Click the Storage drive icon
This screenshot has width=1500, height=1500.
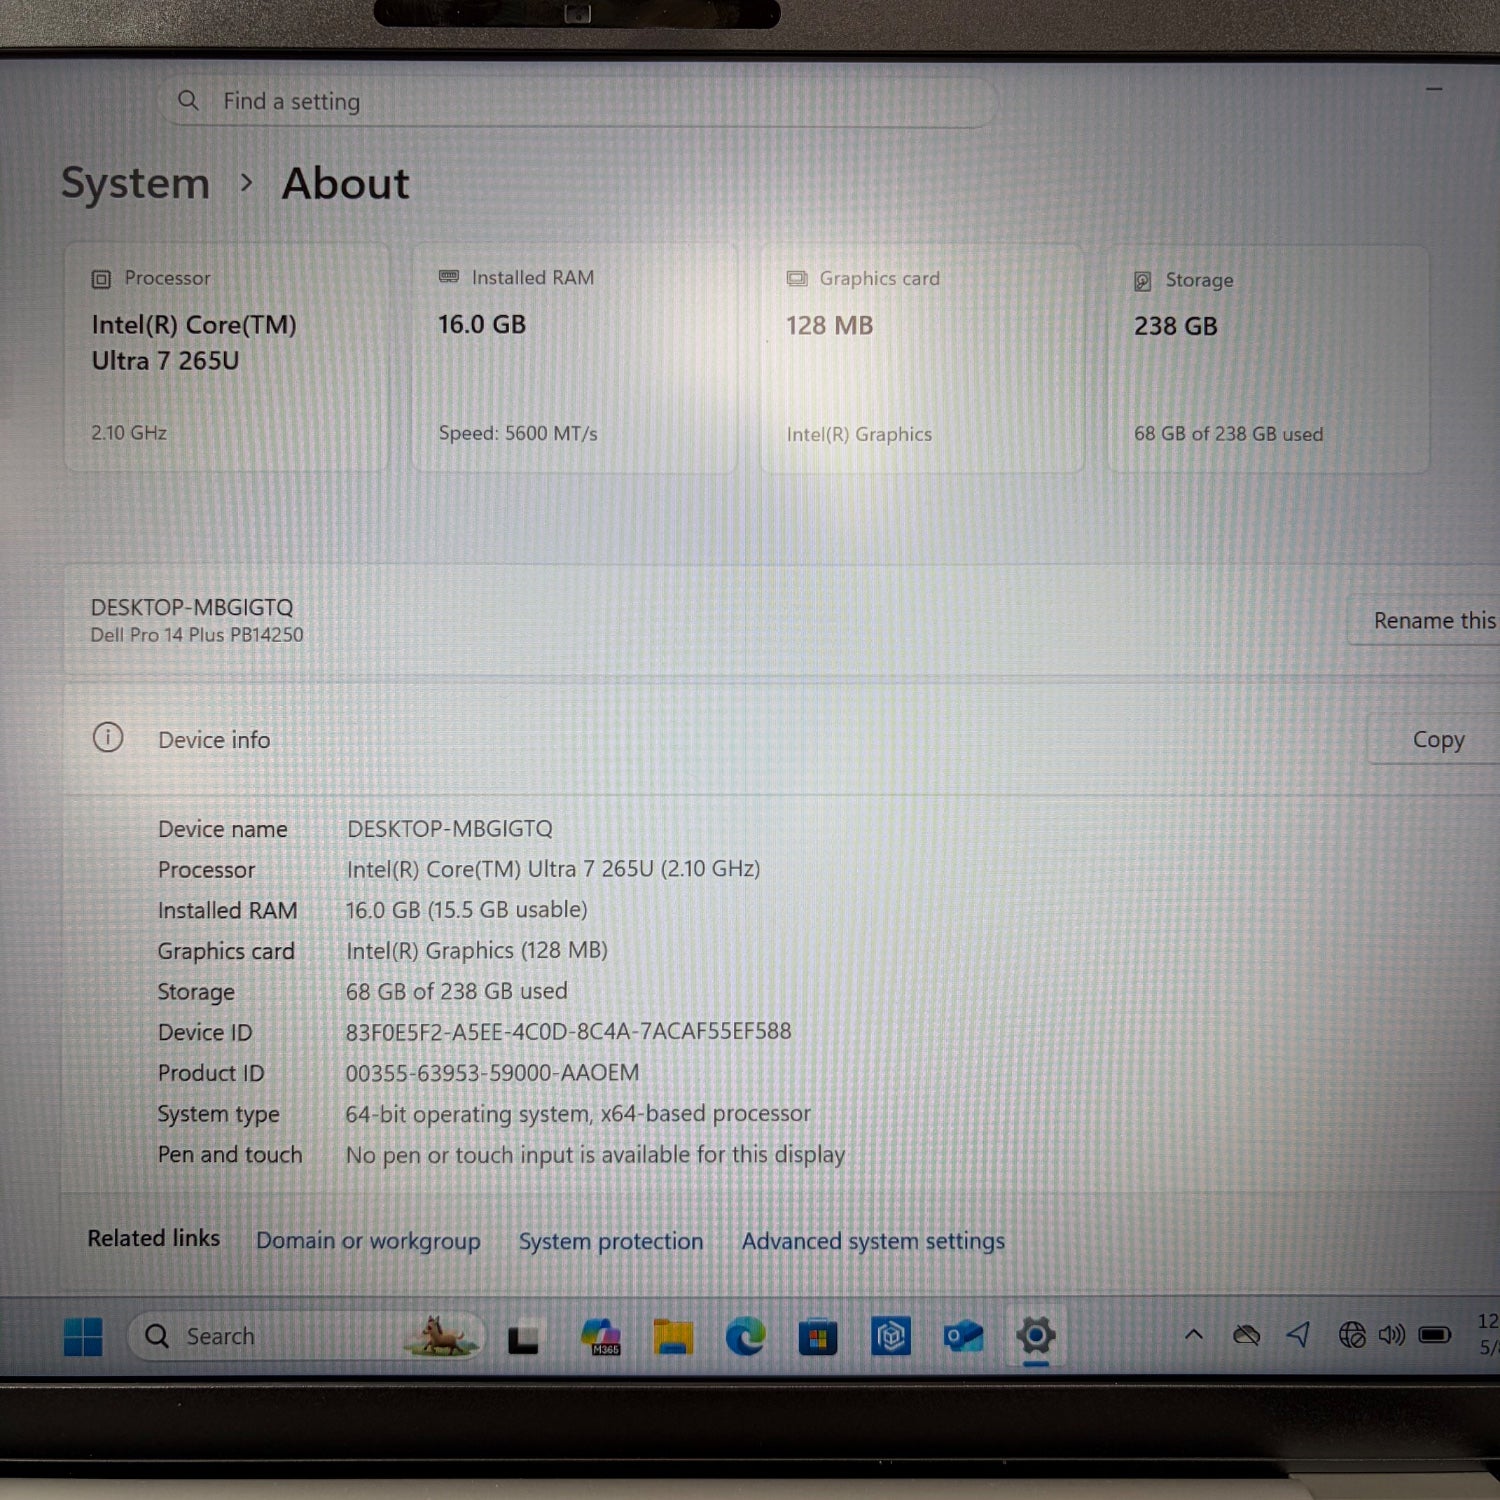click(x=1143, y=281)
